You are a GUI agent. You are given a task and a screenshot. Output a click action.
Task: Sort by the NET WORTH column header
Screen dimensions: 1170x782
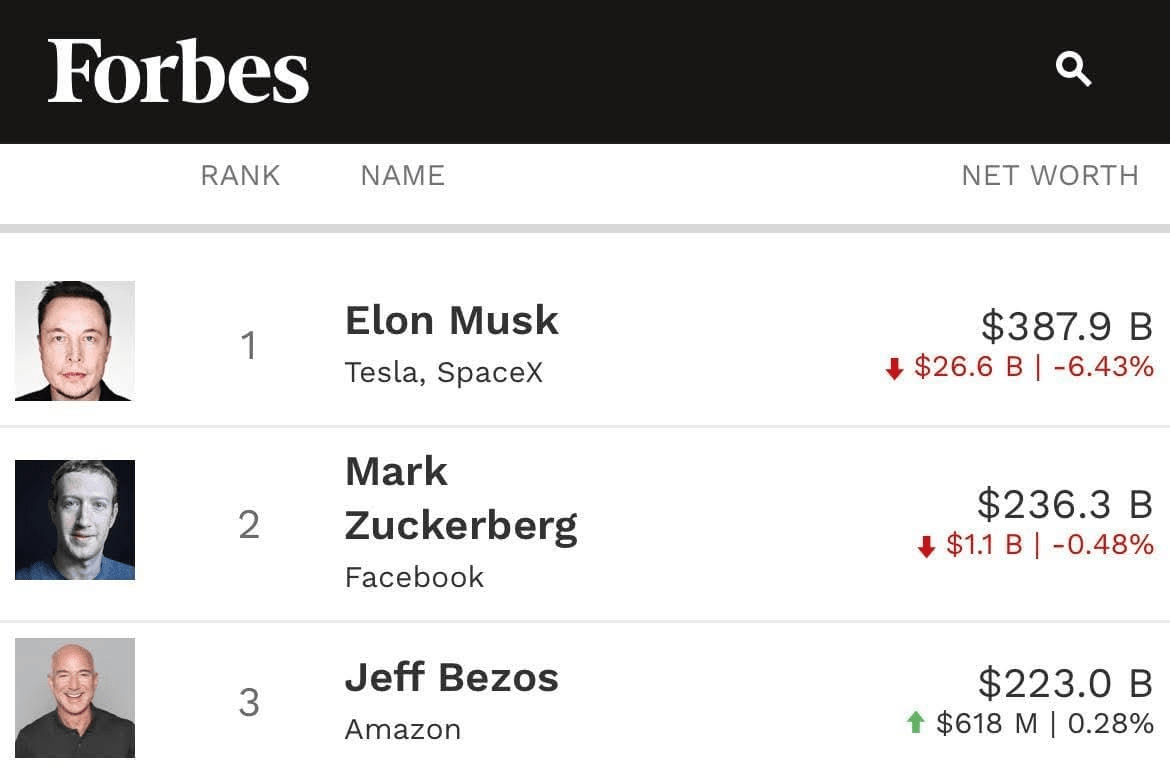pyautogui.click(x=1050, y=176)
